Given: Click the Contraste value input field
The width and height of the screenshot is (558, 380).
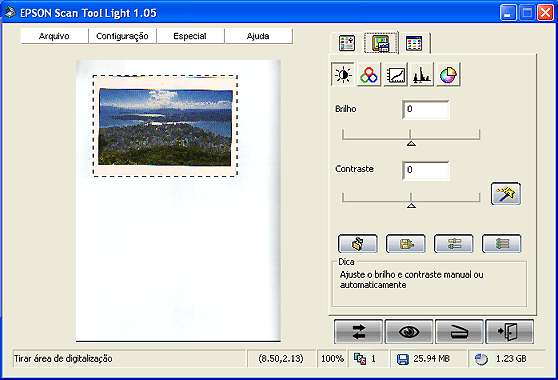Looking at the screenshot, I should (426, 170).
